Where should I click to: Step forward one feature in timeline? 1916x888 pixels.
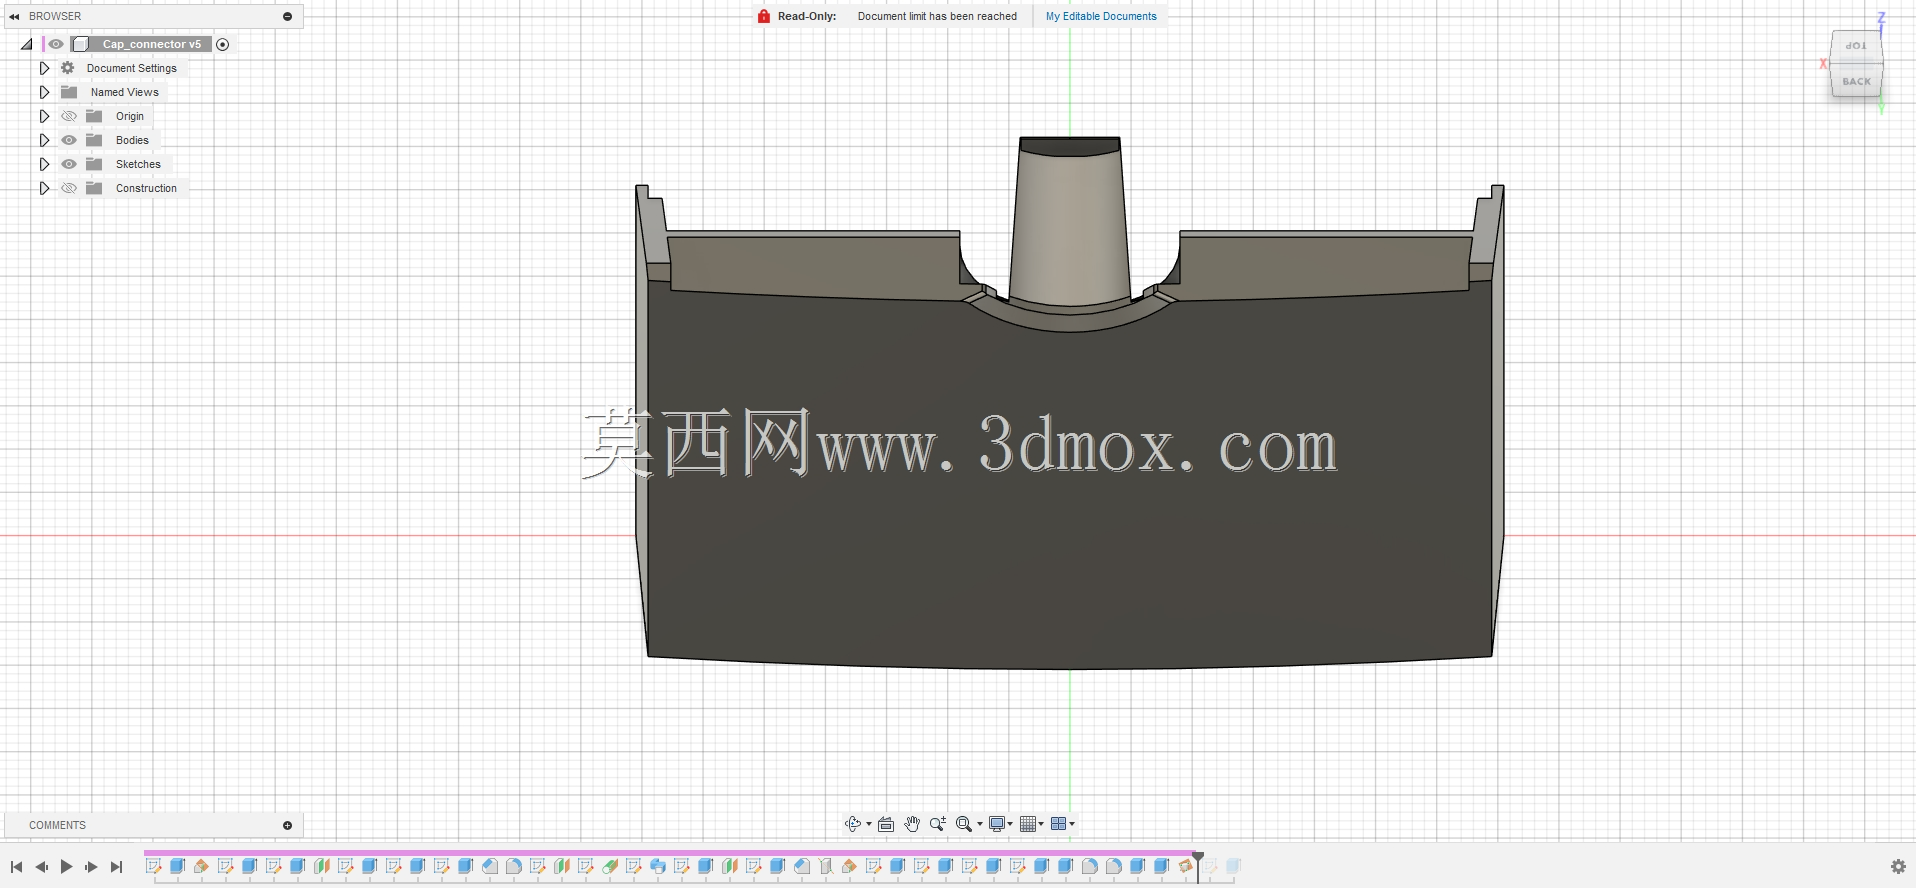(x=91, y=867)
